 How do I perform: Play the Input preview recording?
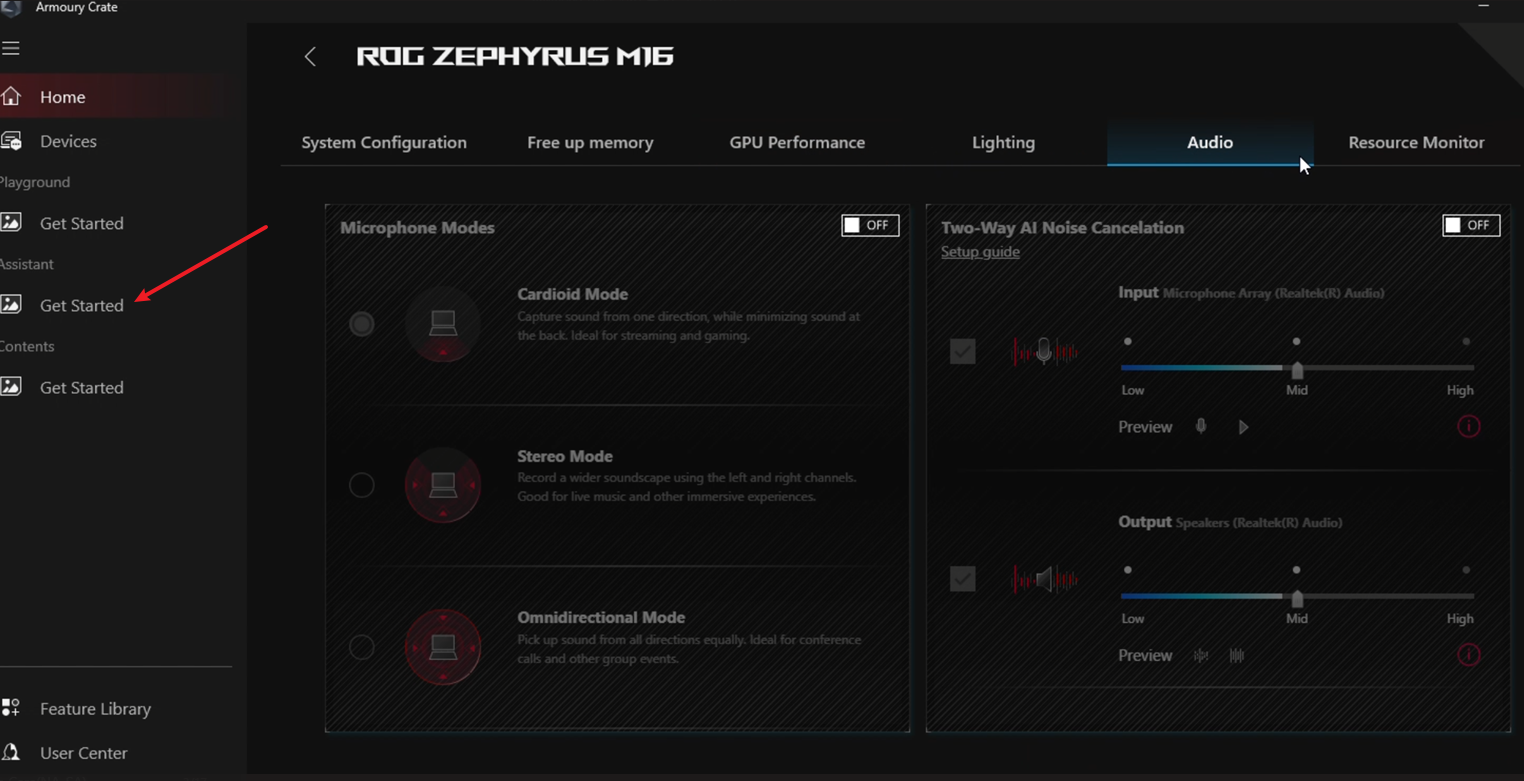(x=1243, y=427)
